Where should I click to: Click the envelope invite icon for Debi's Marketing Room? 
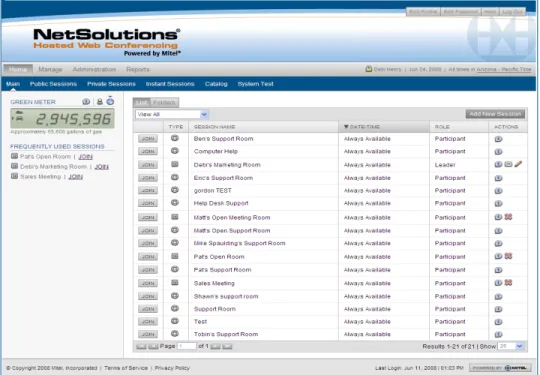pos(508,164)
